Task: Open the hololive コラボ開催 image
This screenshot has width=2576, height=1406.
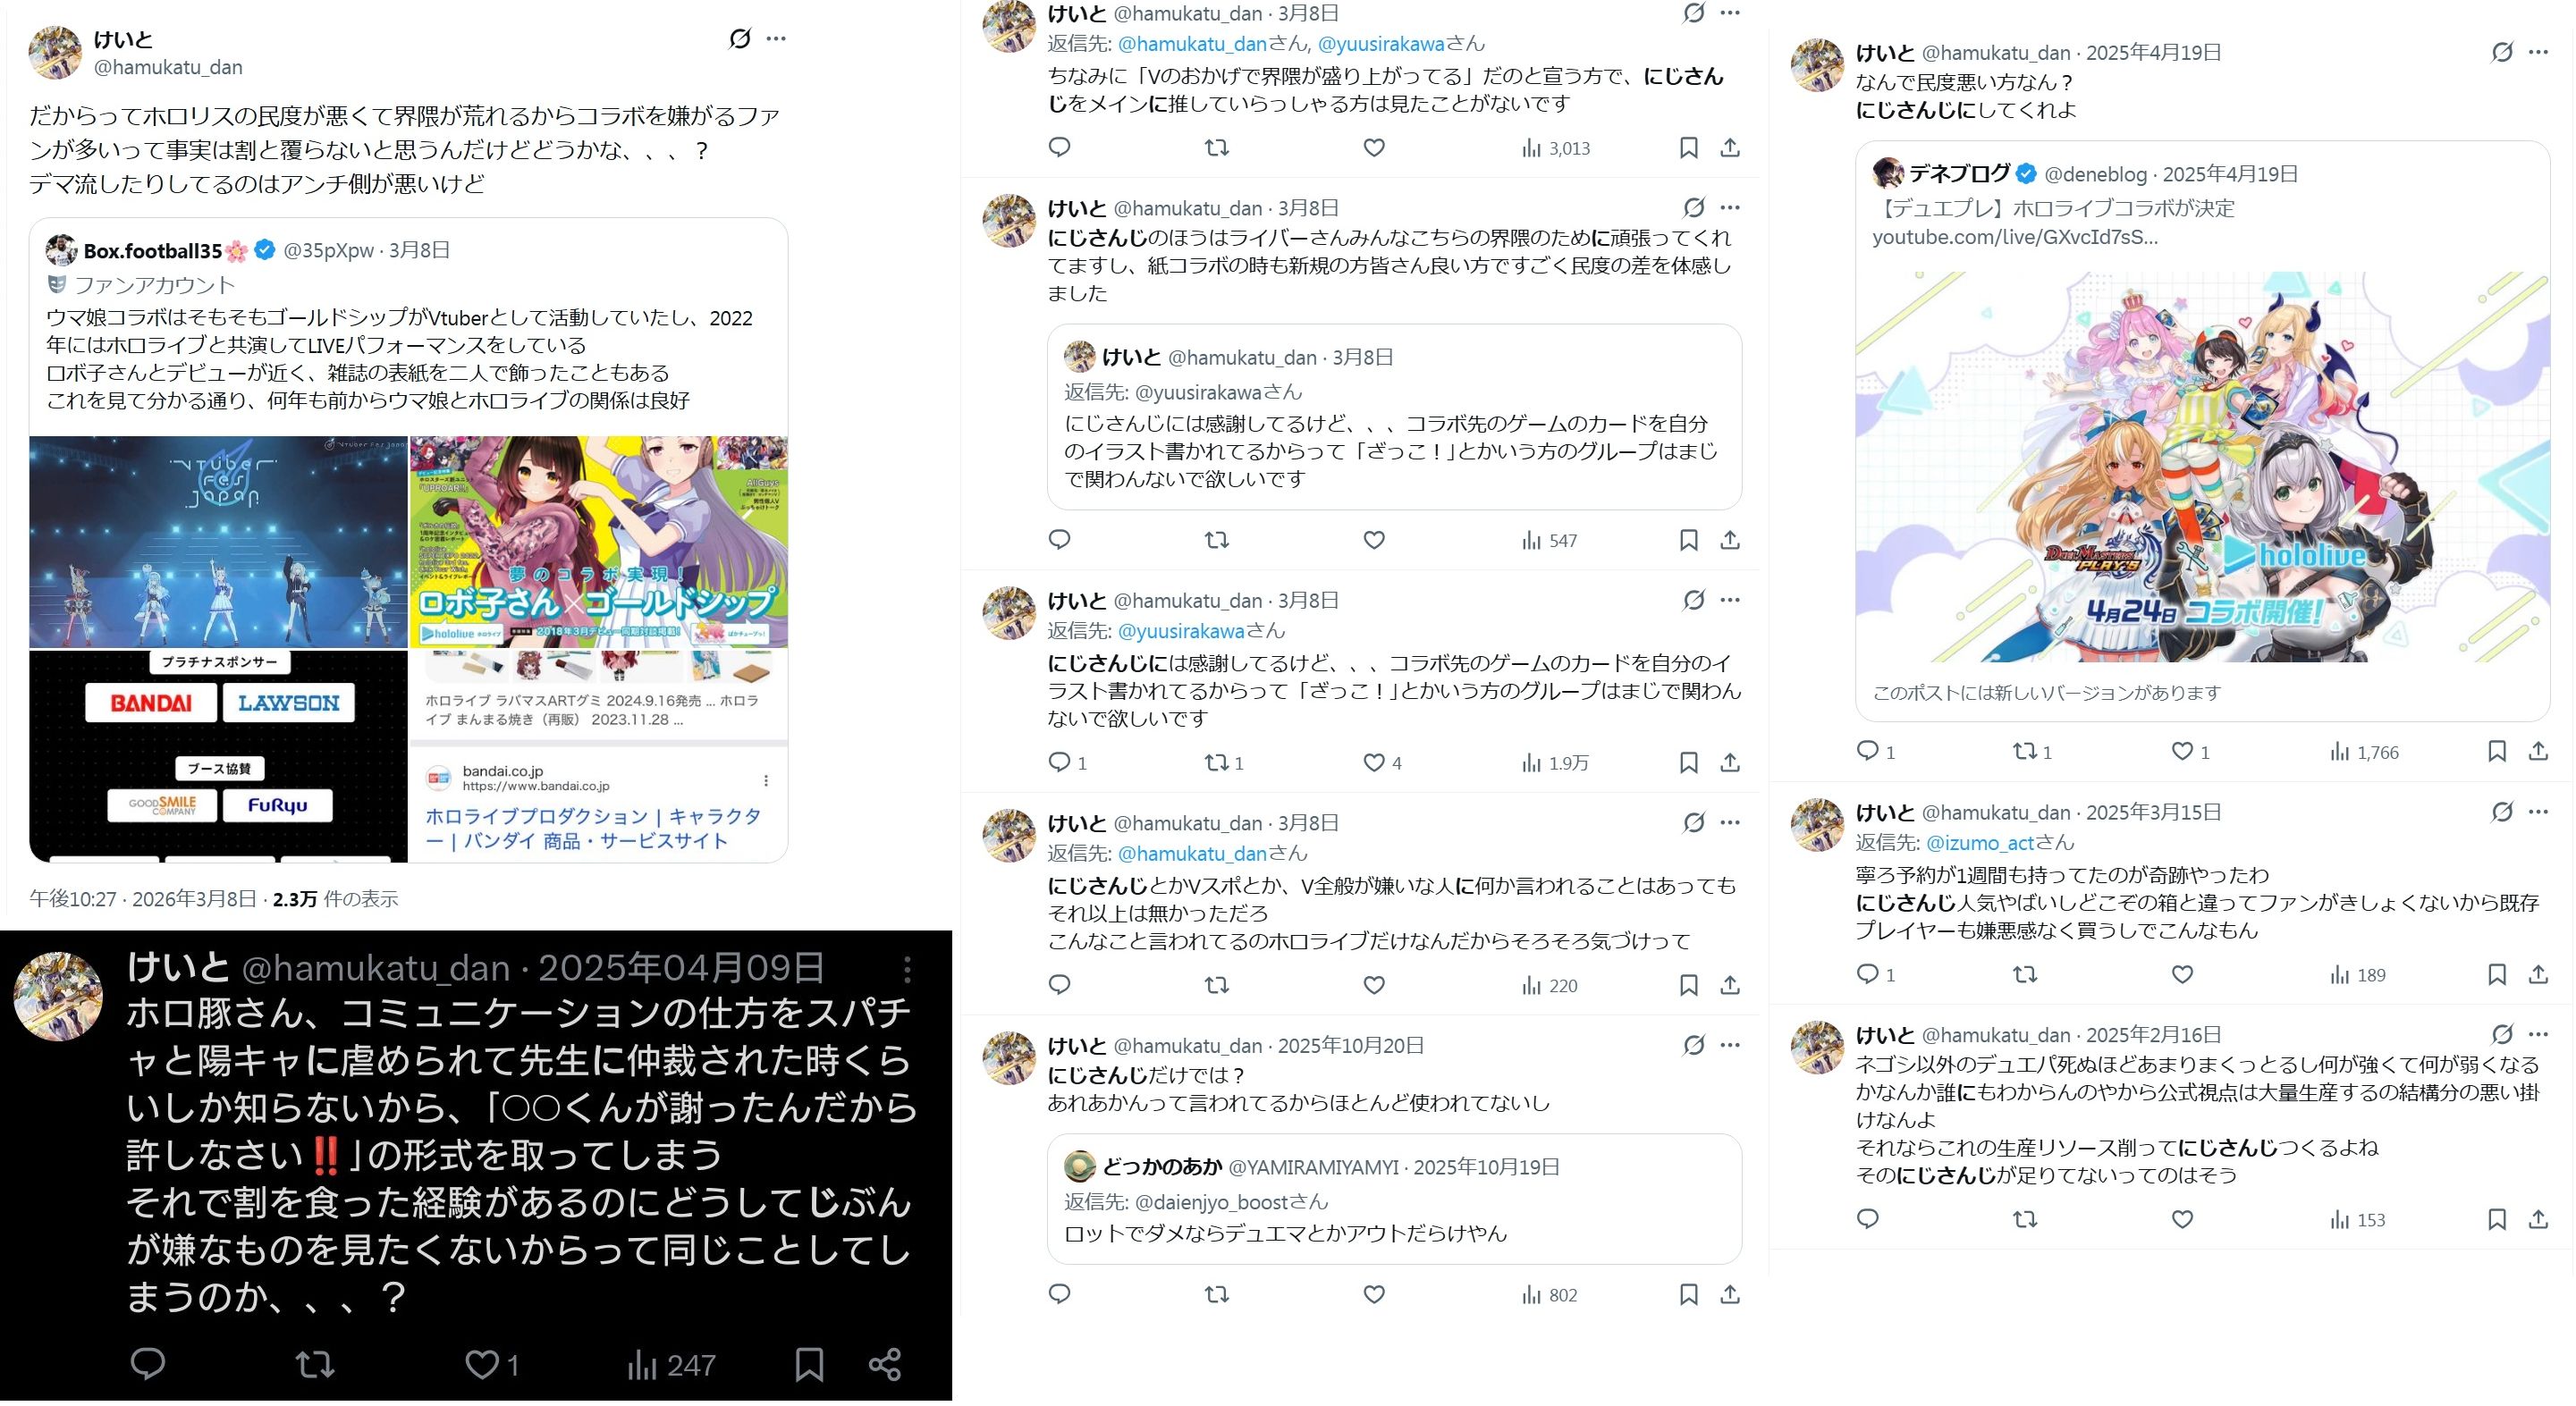Action: coord(2203,466)
